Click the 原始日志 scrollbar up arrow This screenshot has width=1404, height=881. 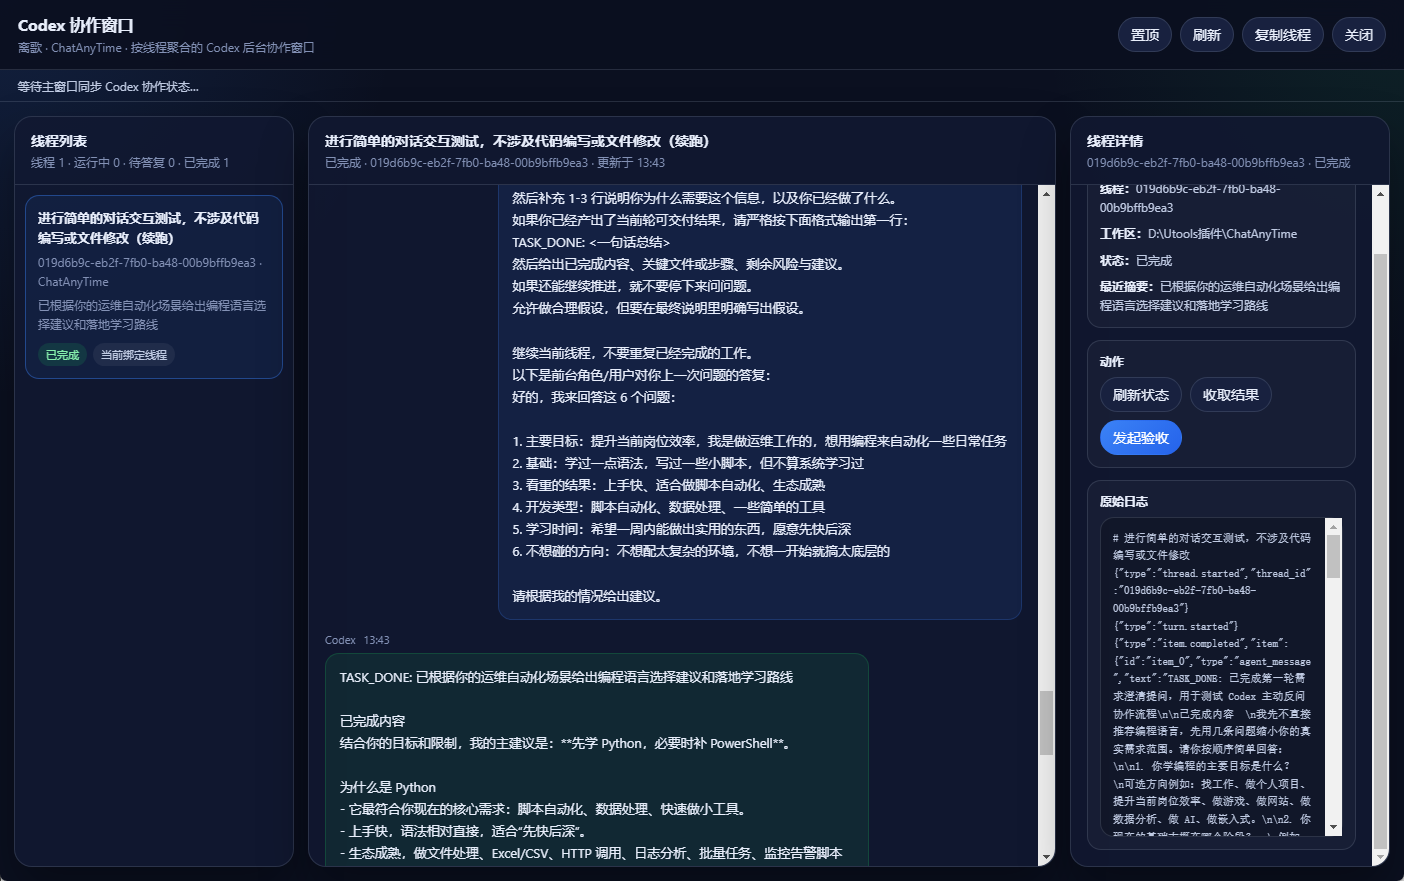tap(1333, 526)
